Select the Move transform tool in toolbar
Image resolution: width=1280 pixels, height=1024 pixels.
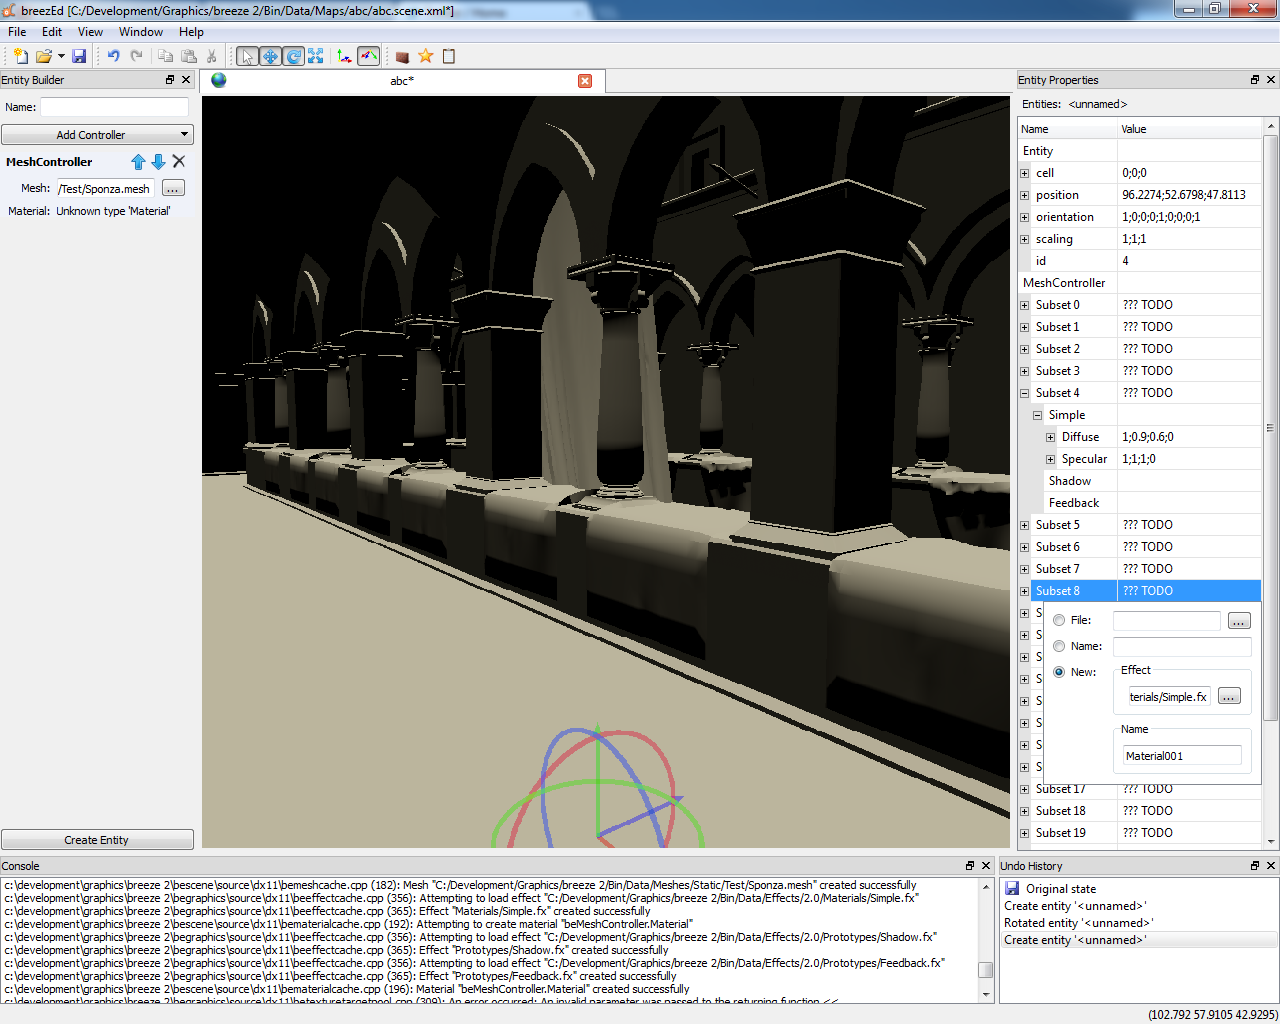coord(270,56)
